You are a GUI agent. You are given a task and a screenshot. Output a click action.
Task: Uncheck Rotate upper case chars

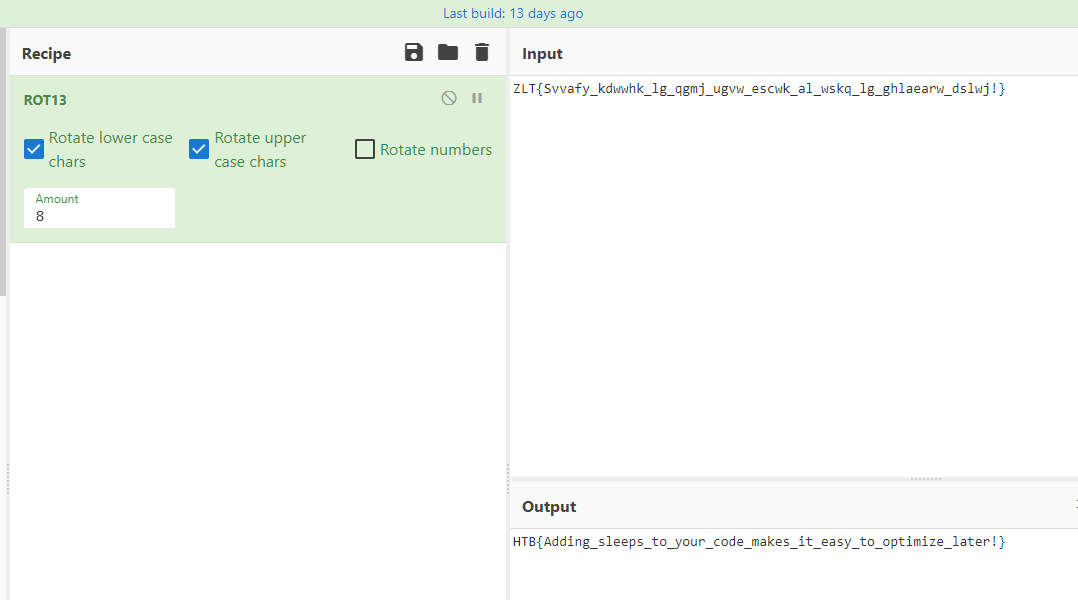(199, 149)
